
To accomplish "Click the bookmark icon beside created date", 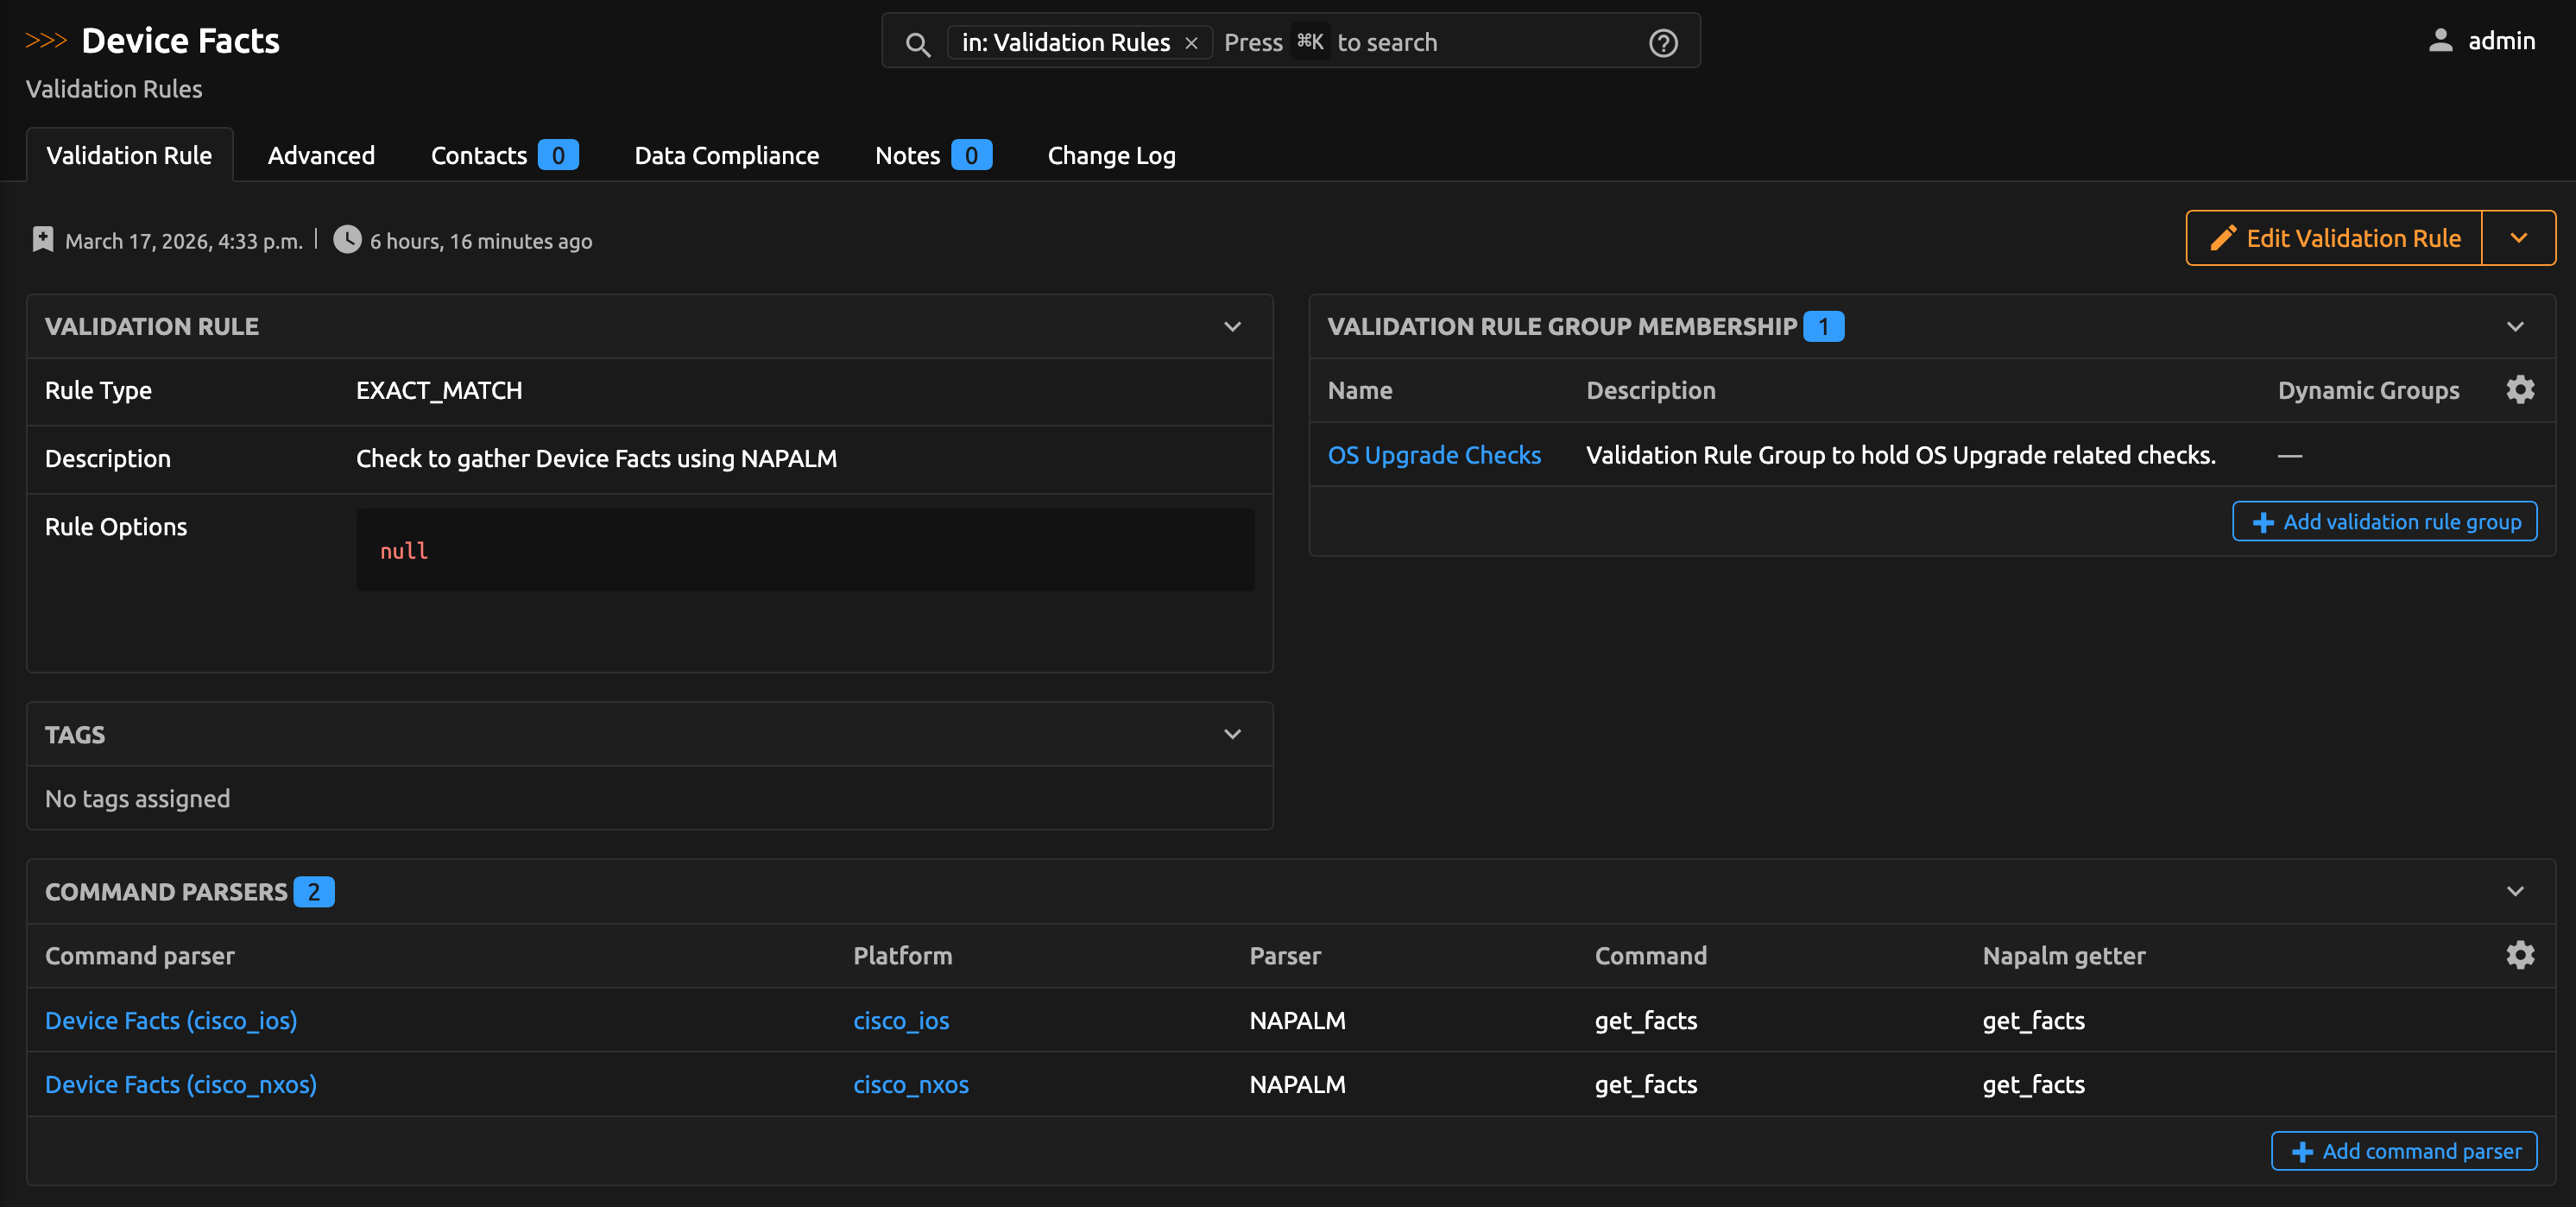I will coord(43,240).
